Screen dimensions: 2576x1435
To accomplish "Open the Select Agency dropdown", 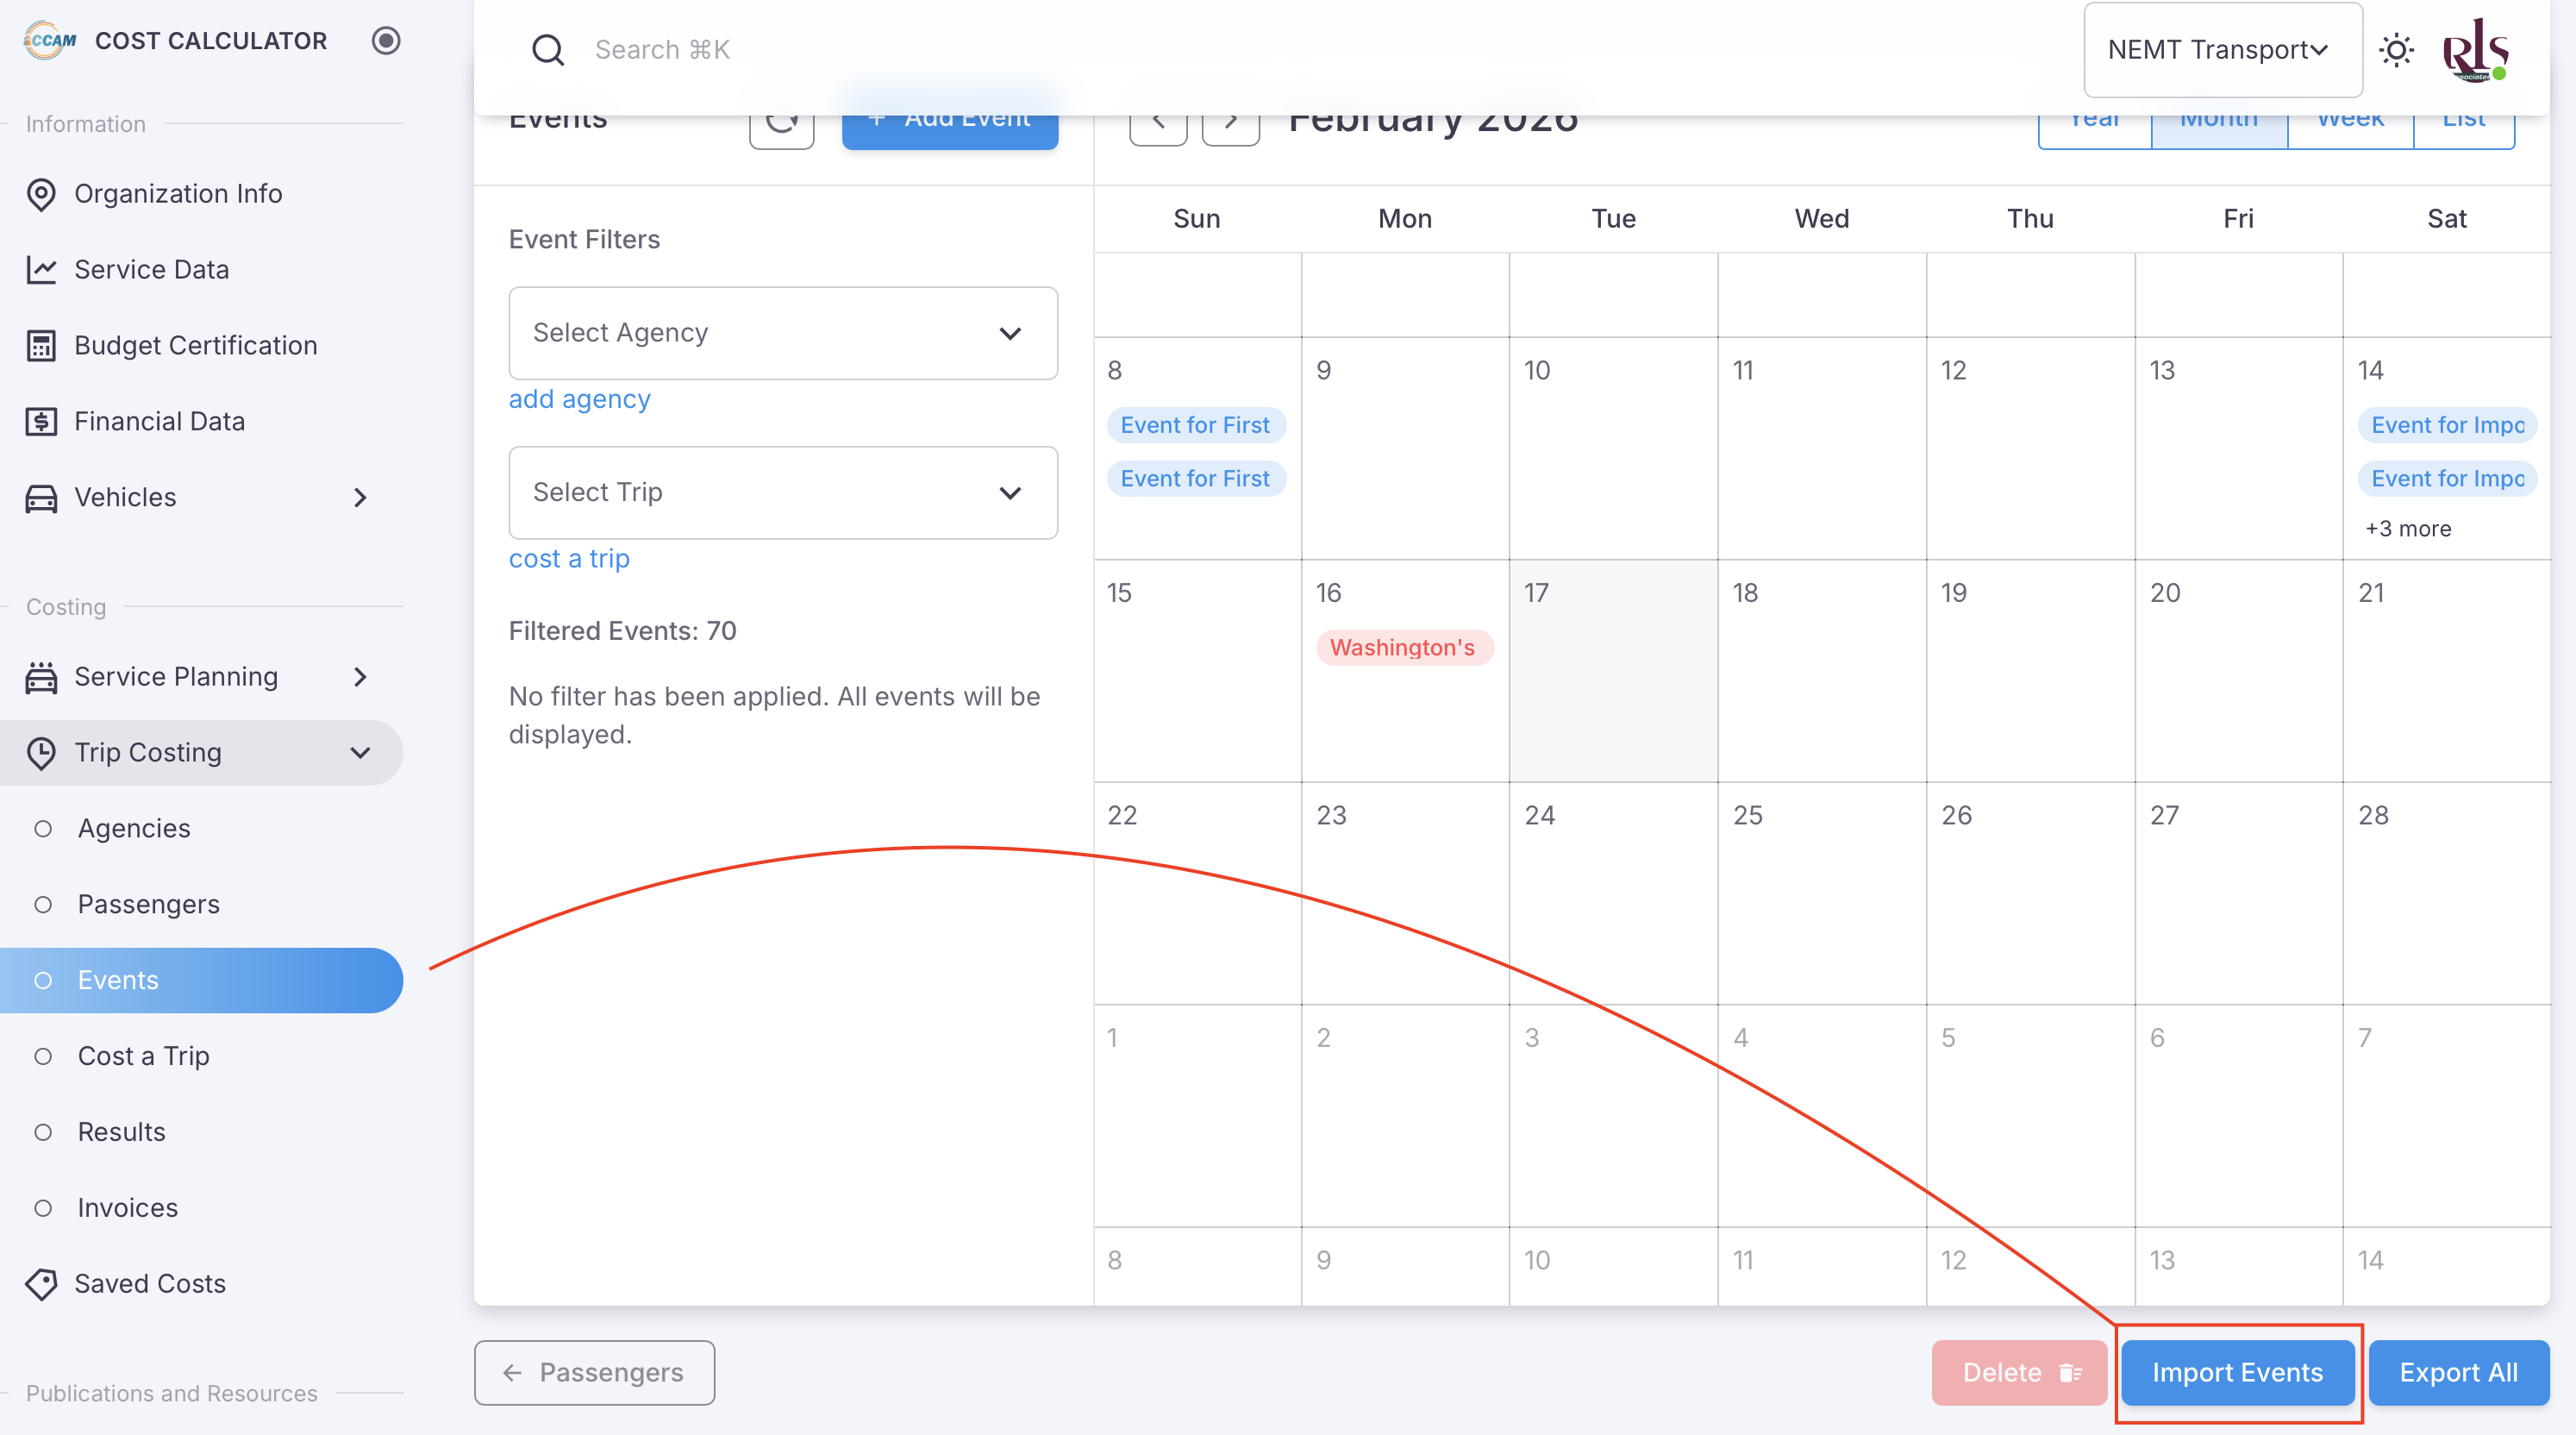I will pyautogui.click(x=782, y=333).
